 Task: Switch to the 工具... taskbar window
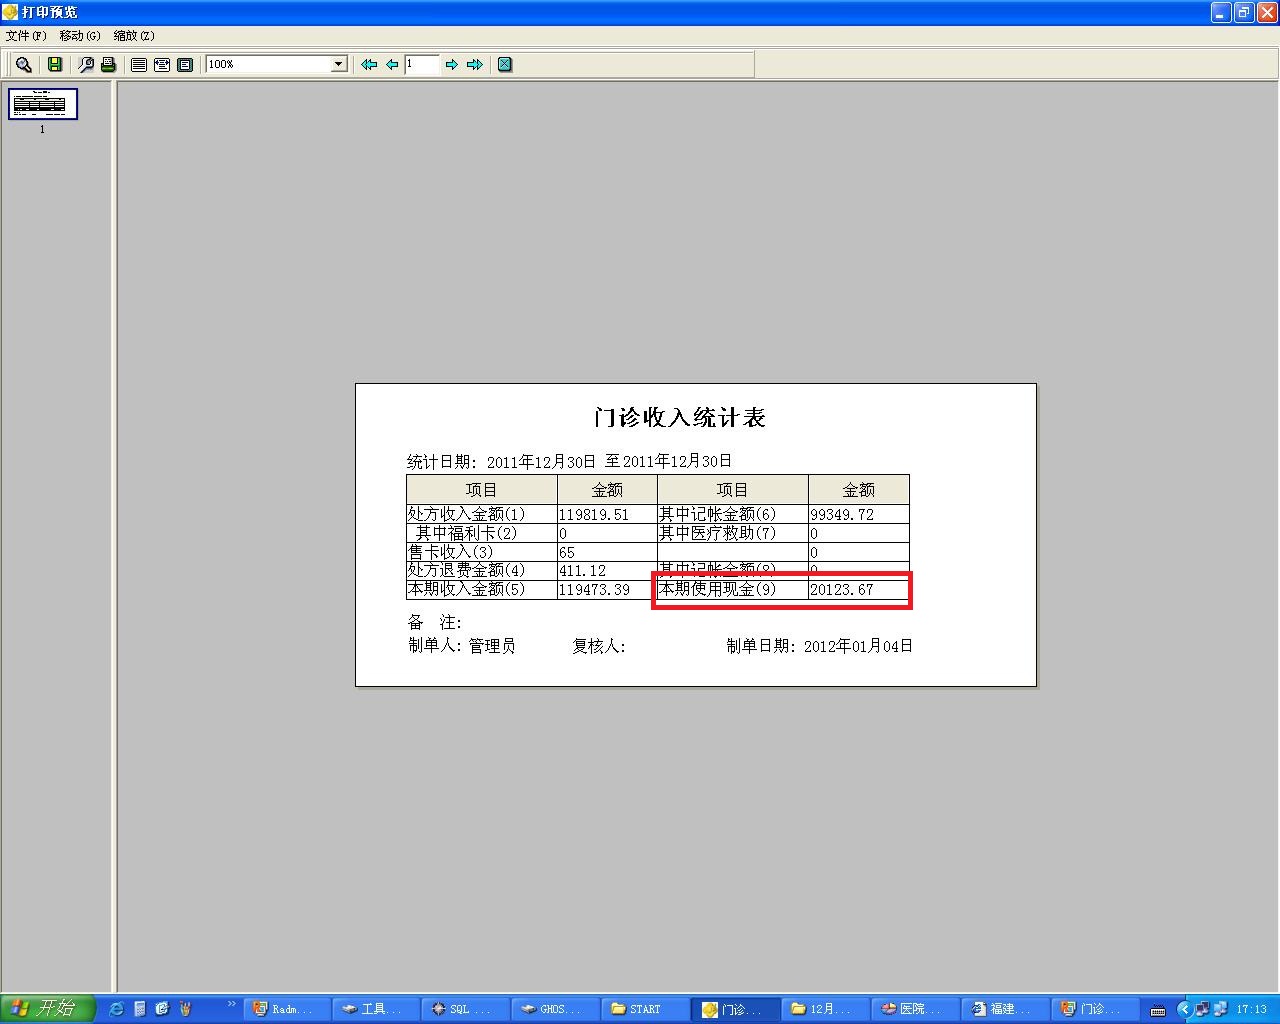click(x=377, y=1009)
